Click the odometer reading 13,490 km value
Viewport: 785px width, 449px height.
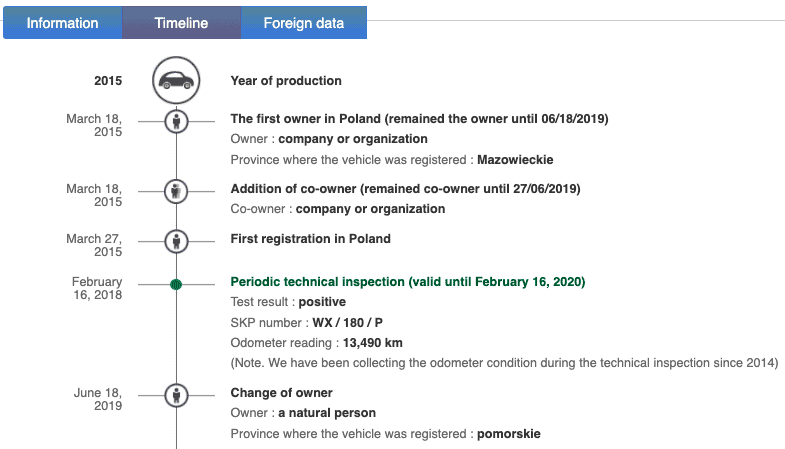click(372, 343)
